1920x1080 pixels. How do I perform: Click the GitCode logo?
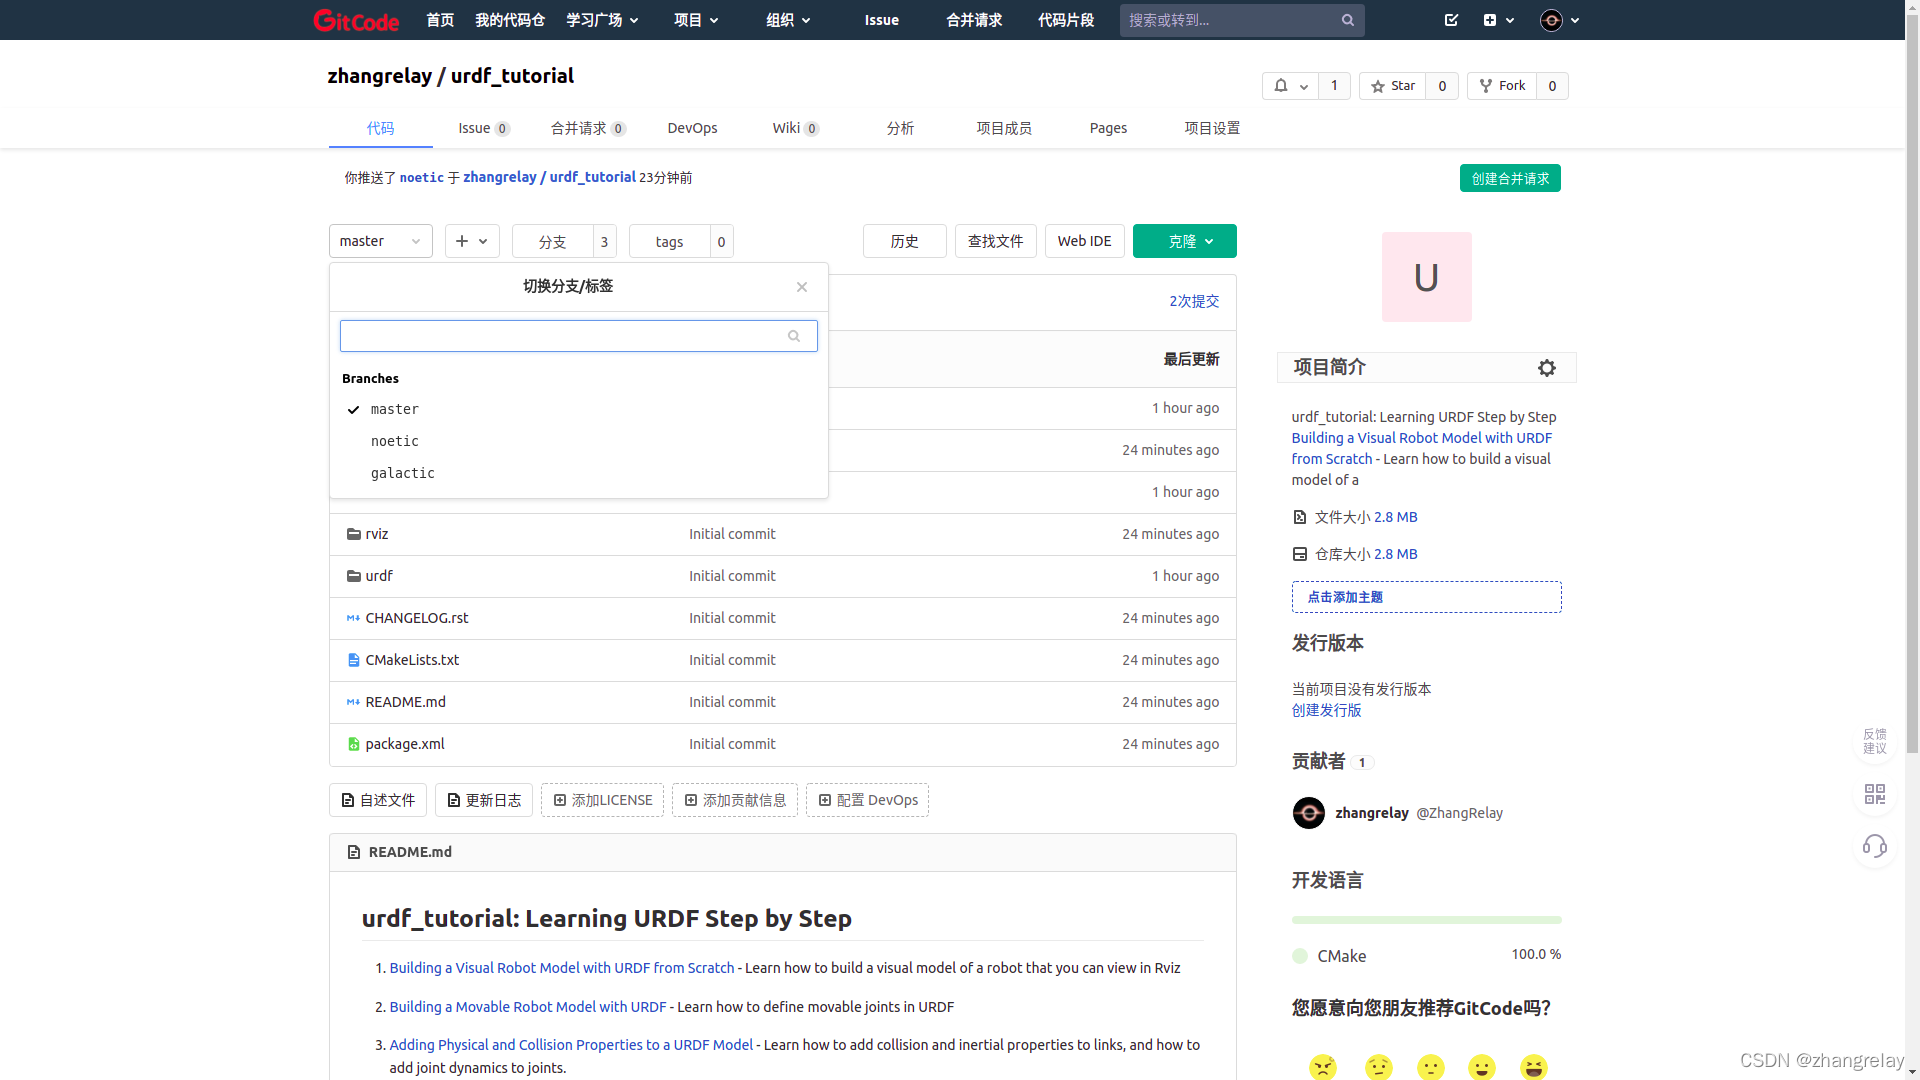(356, 20)
